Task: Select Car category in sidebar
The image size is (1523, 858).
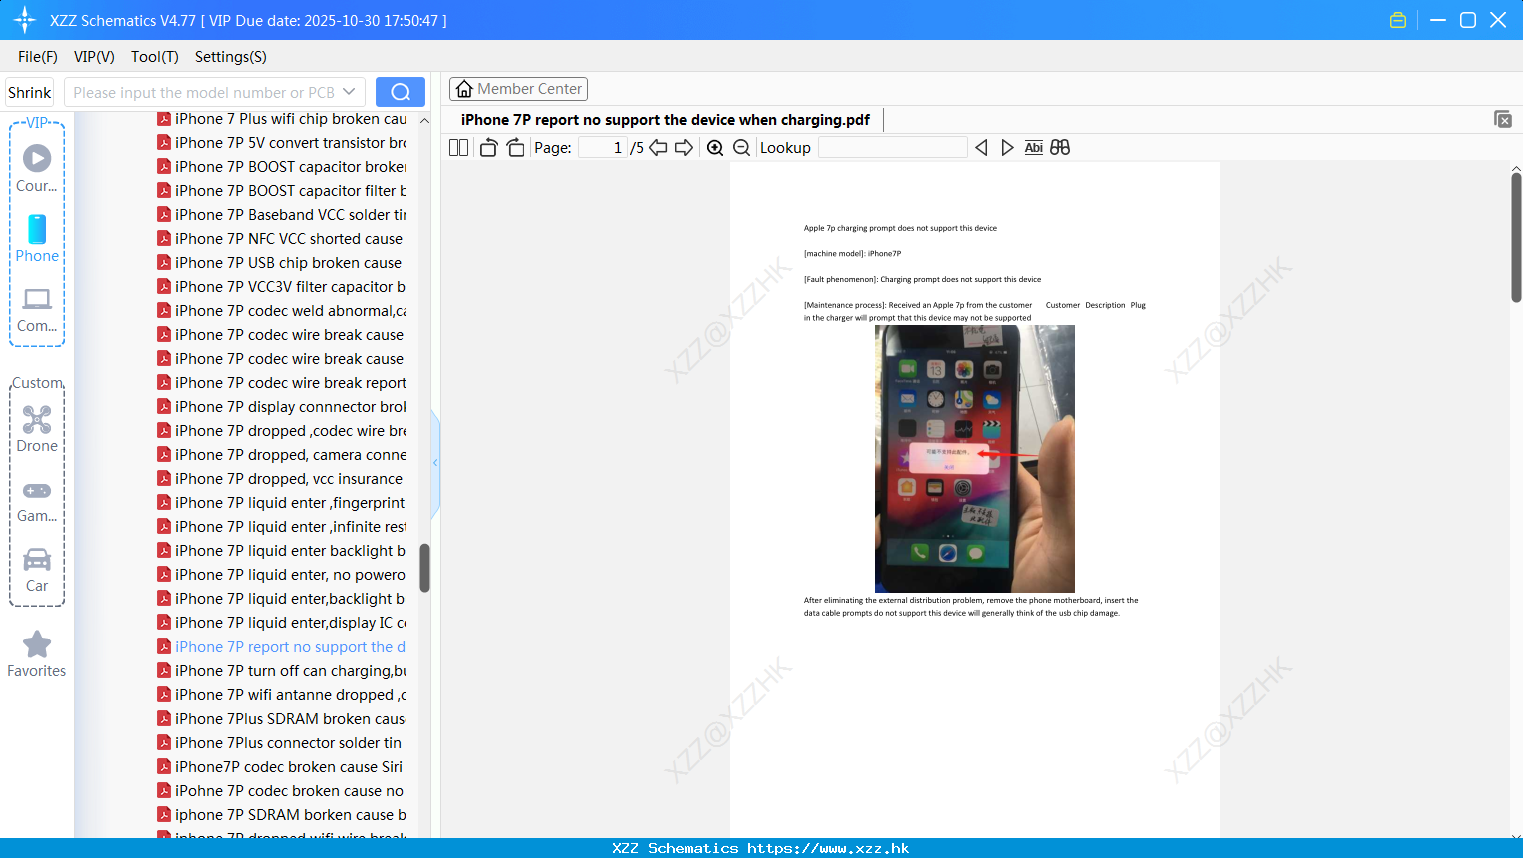Action: tap(37, 570)
